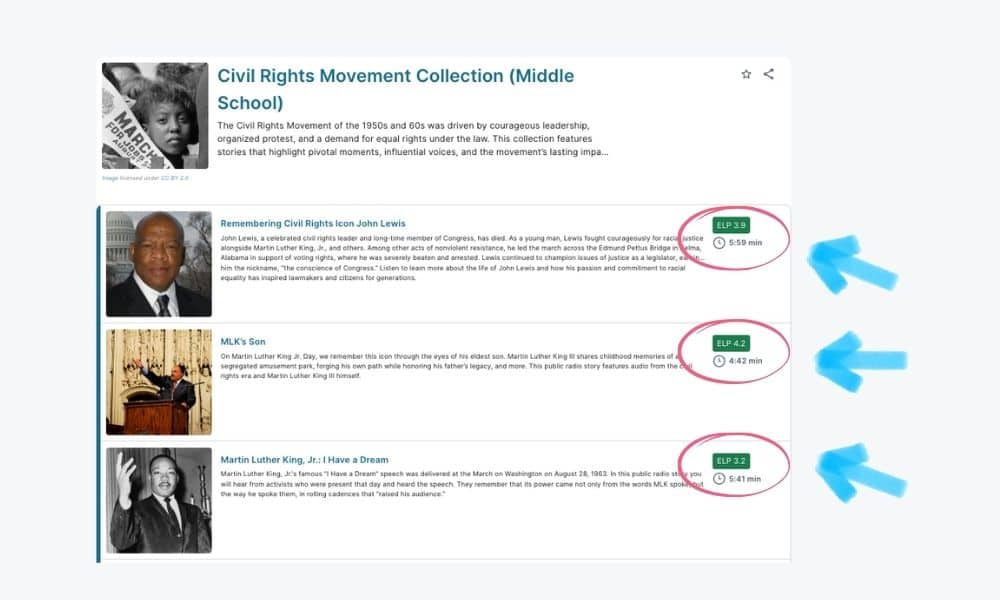Click the clock icon beside 5:41 min

pos(719,479)
